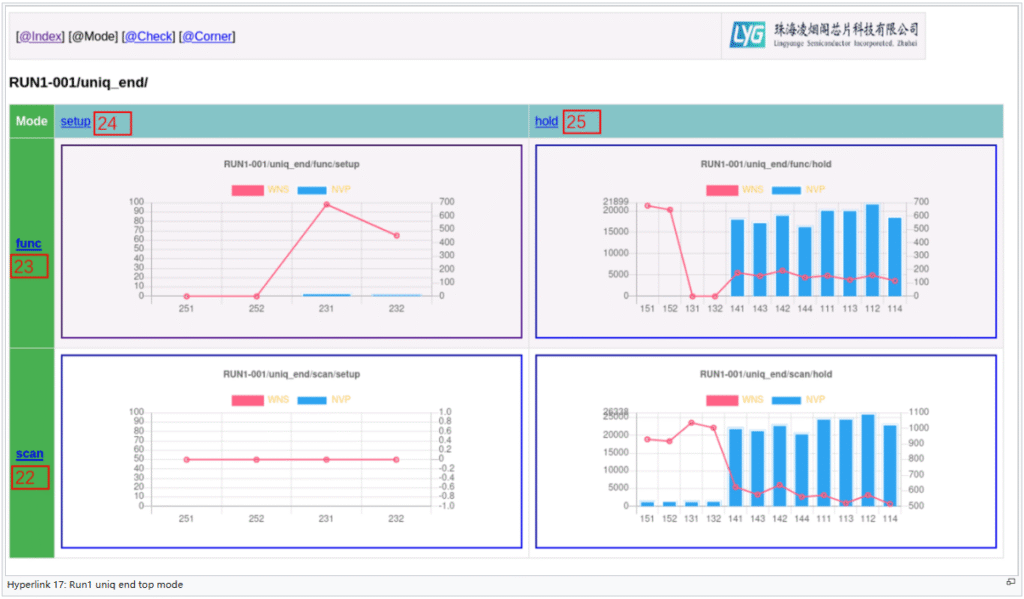Open the scan mode row link
The height and width of the screenshot is (599, 1024).
pyautogui.click(x=29, y=454)
